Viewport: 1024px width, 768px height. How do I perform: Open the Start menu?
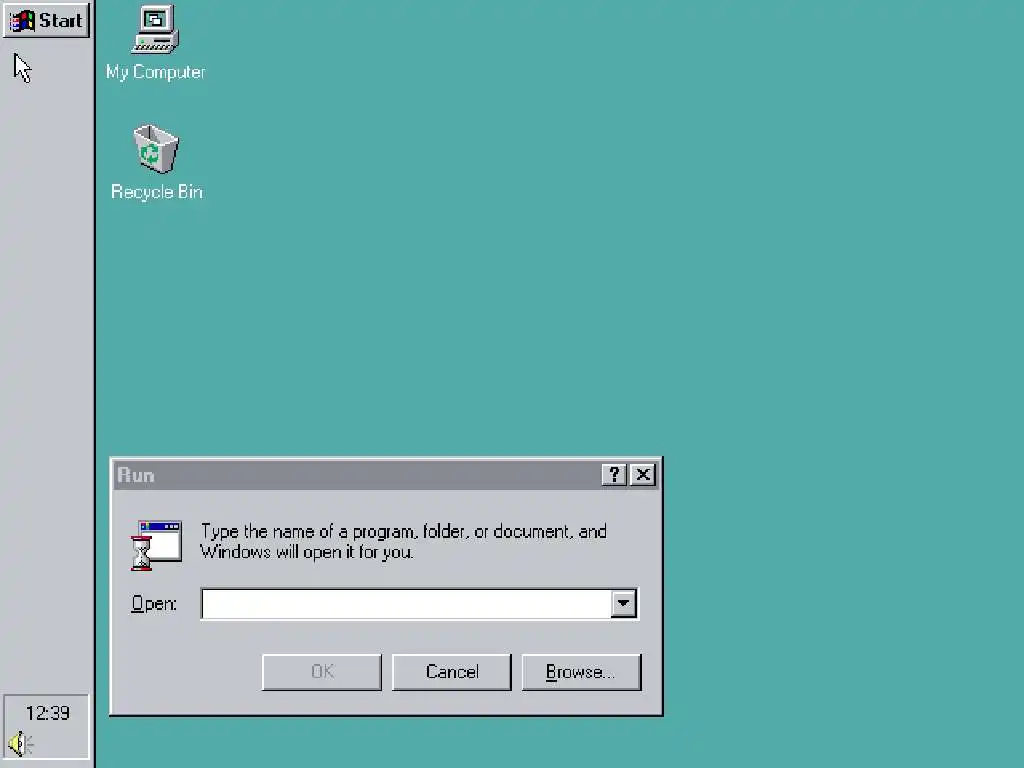pos(46,20)
